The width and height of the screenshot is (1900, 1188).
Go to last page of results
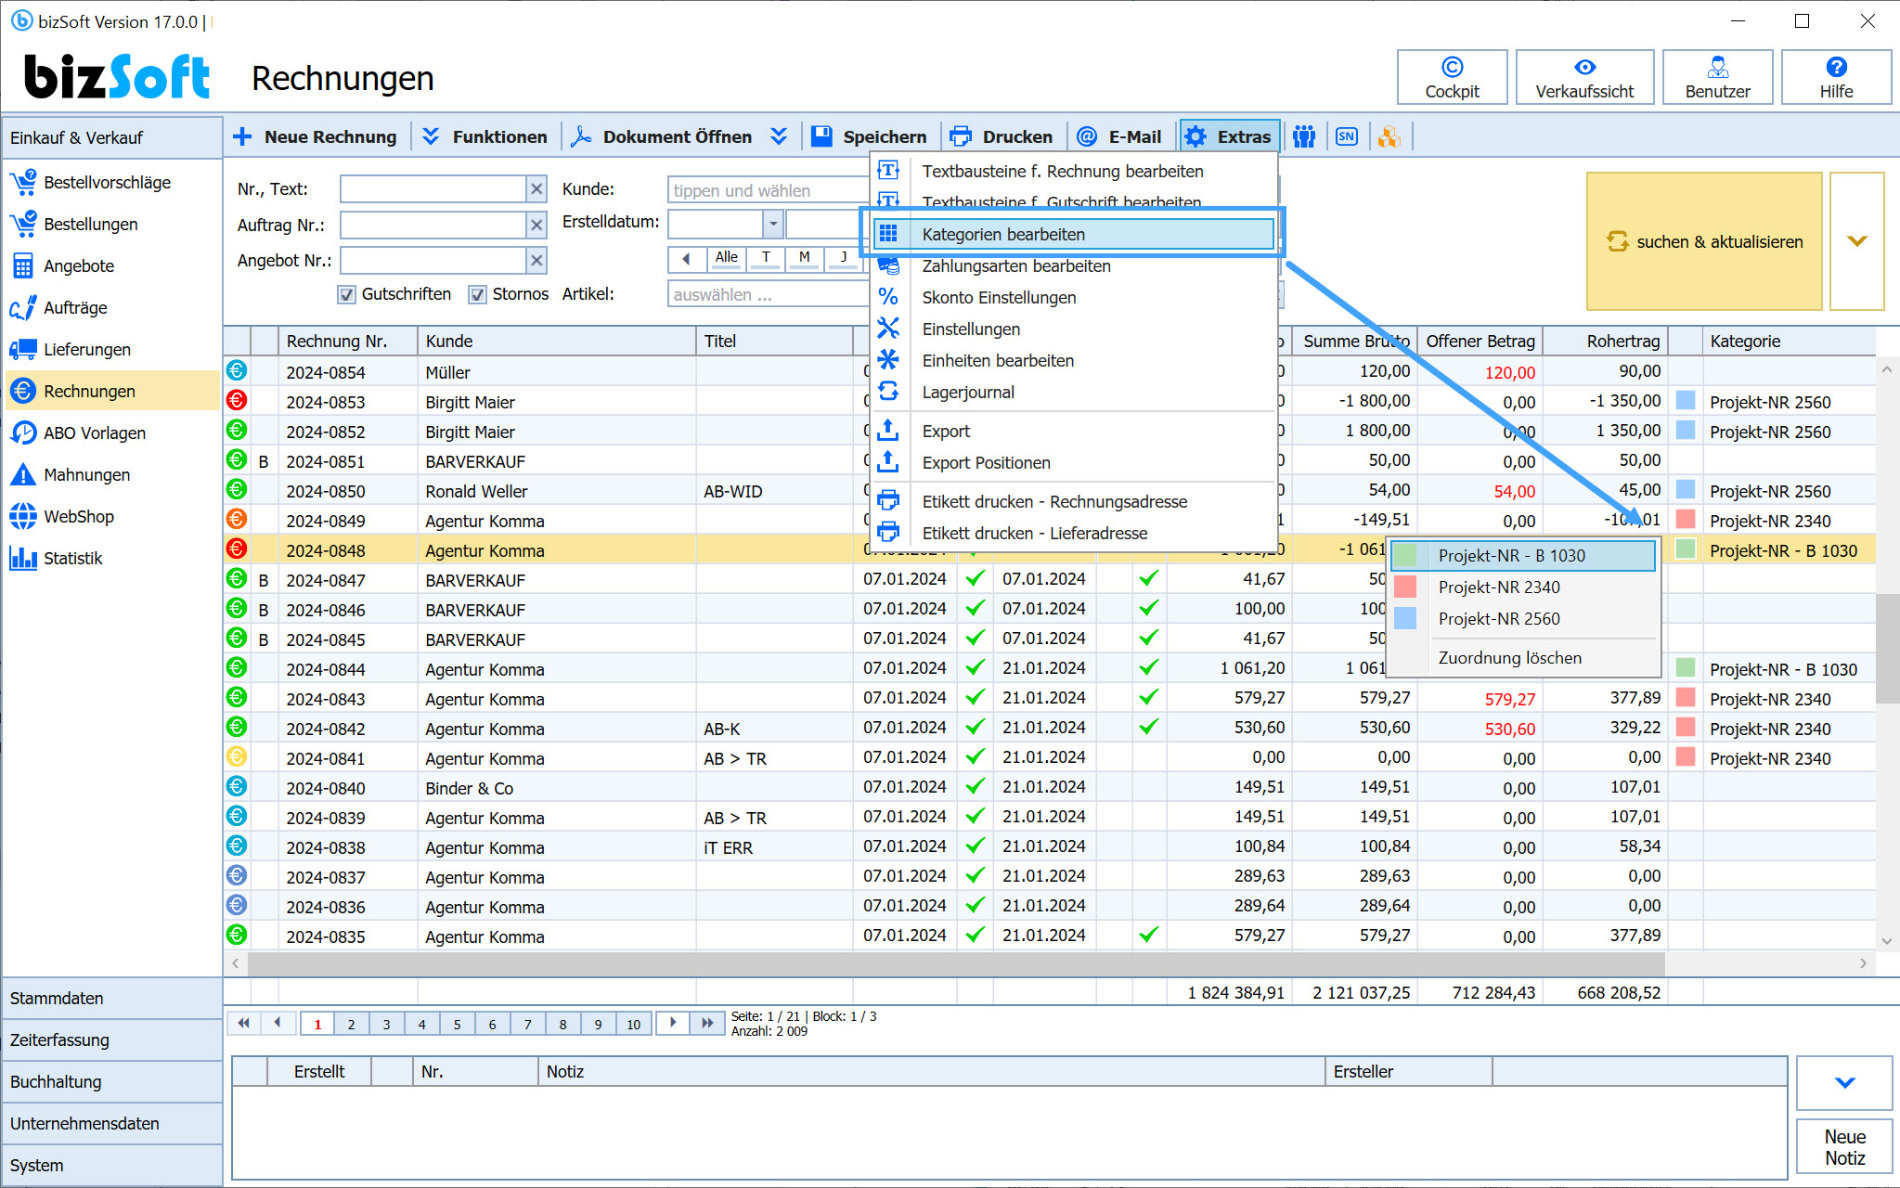[x=708, y=1023]
